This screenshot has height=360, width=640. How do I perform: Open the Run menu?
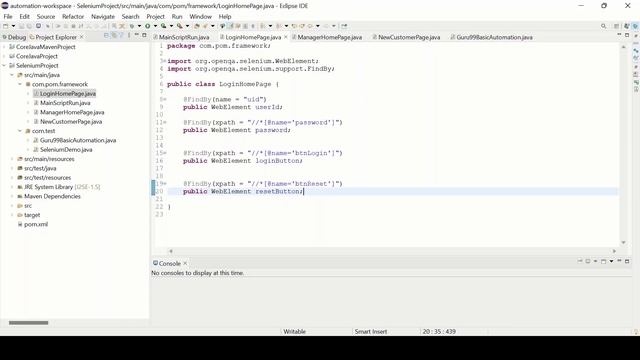tap(177, 16)
